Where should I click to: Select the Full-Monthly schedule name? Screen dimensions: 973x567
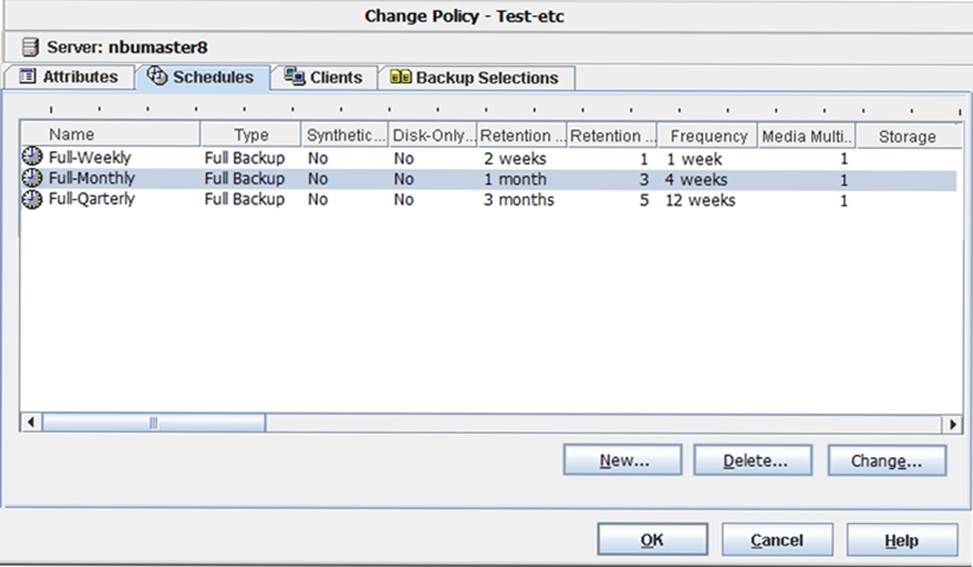pyautogui.click(x=92, y=179)
